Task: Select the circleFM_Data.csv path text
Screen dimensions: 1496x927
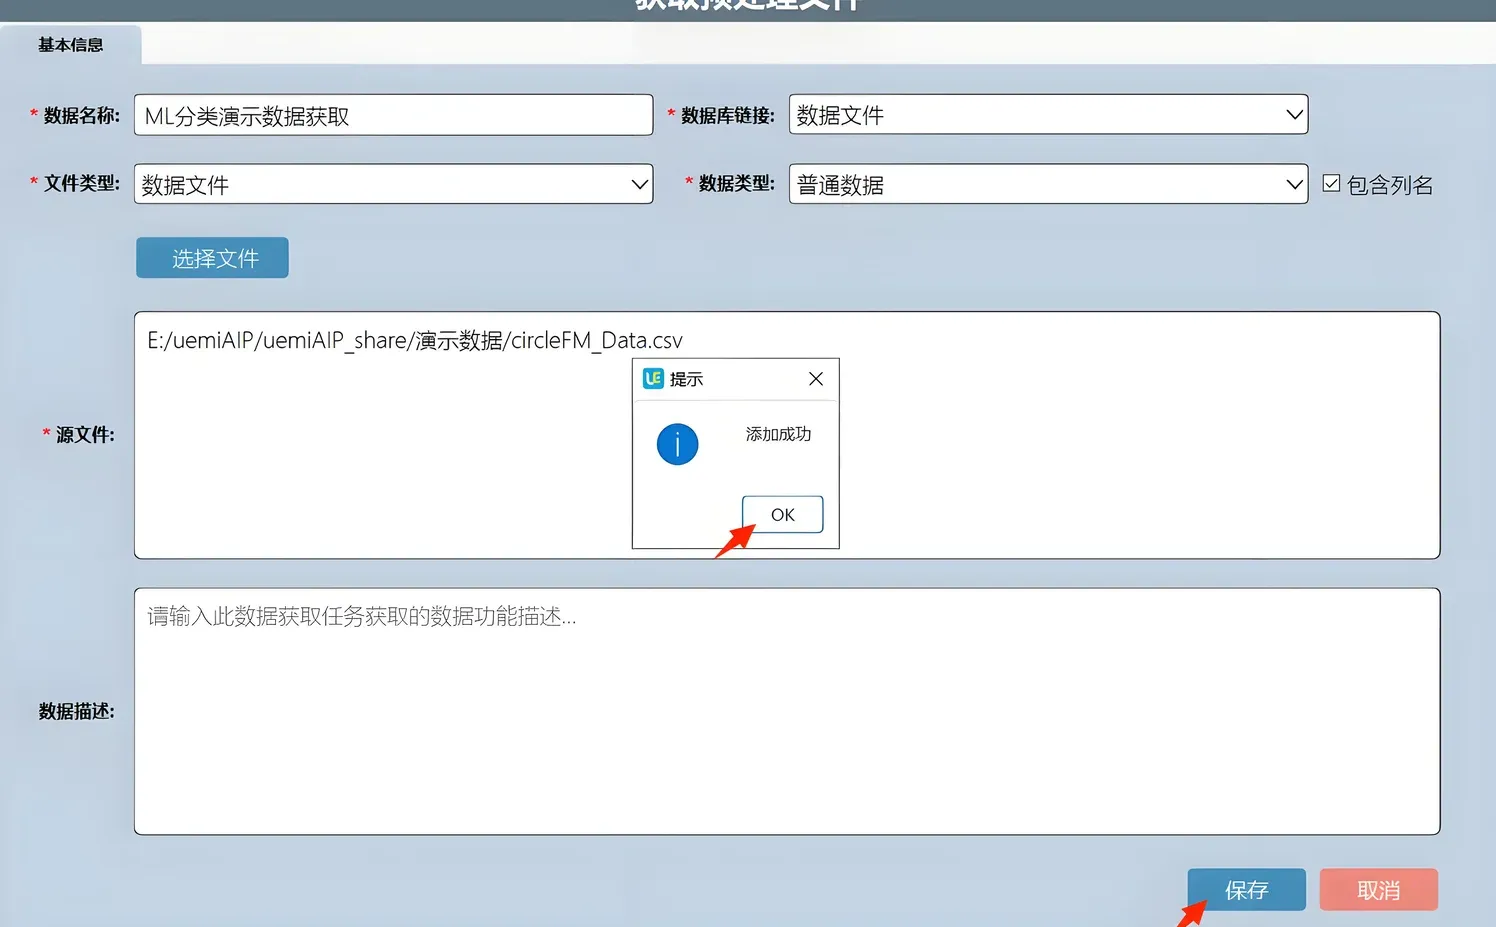Action: point(414,340)
